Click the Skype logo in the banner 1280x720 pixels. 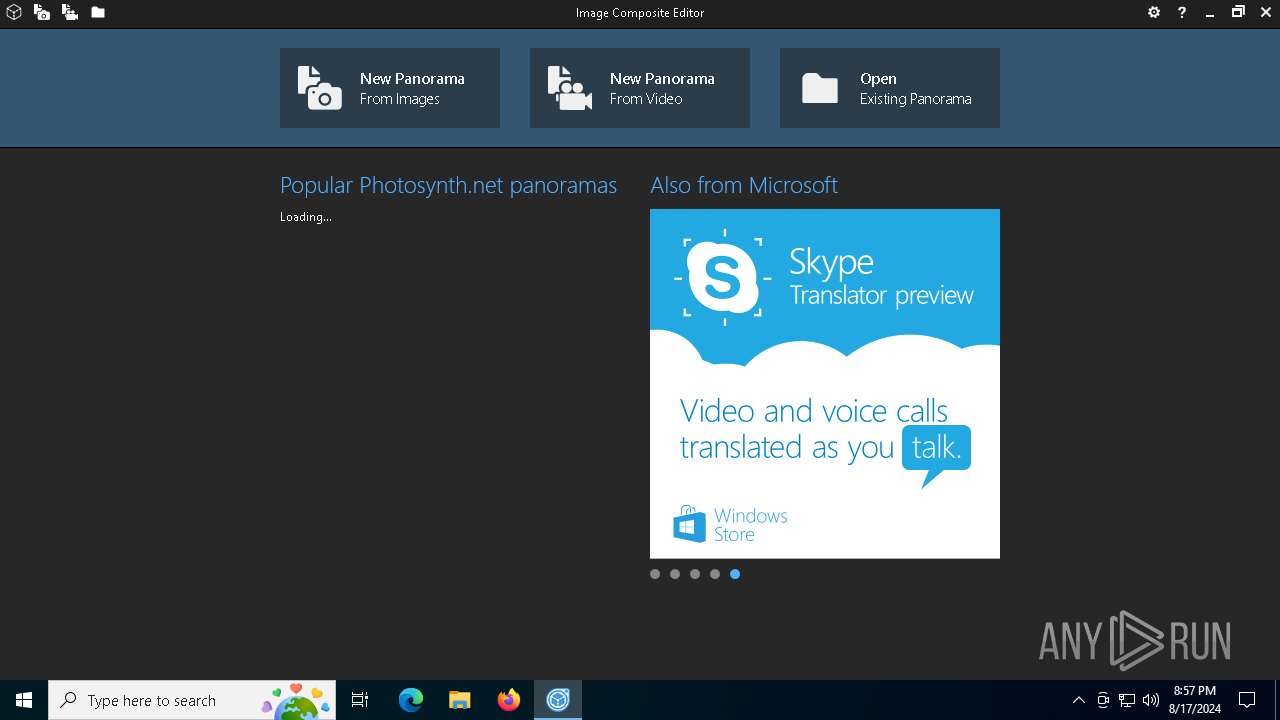point(722,276)
